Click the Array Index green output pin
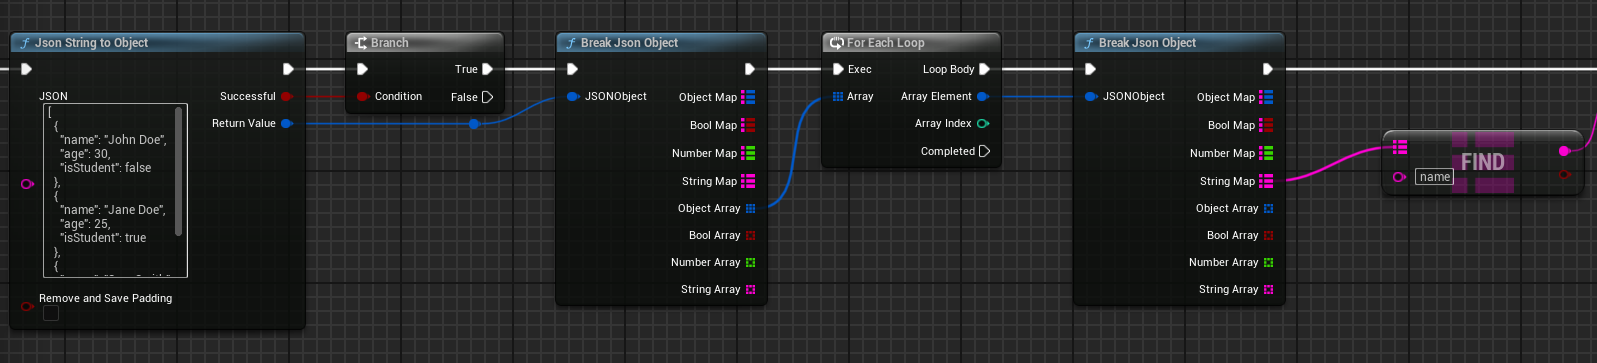The image size is (1597, 363). [983, 123]
